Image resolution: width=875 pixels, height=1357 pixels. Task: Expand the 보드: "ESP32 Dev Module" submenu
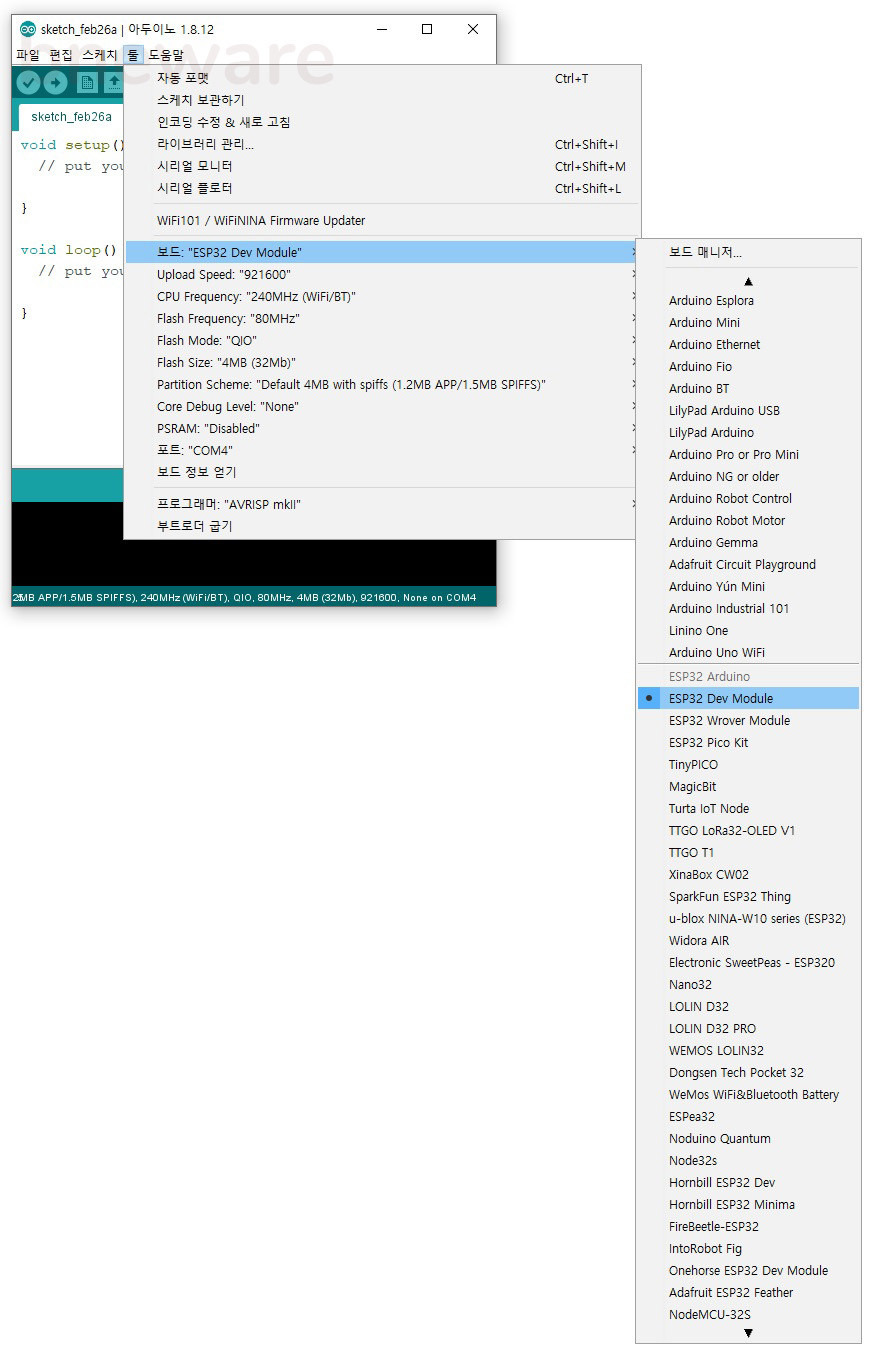click(382, 252)
